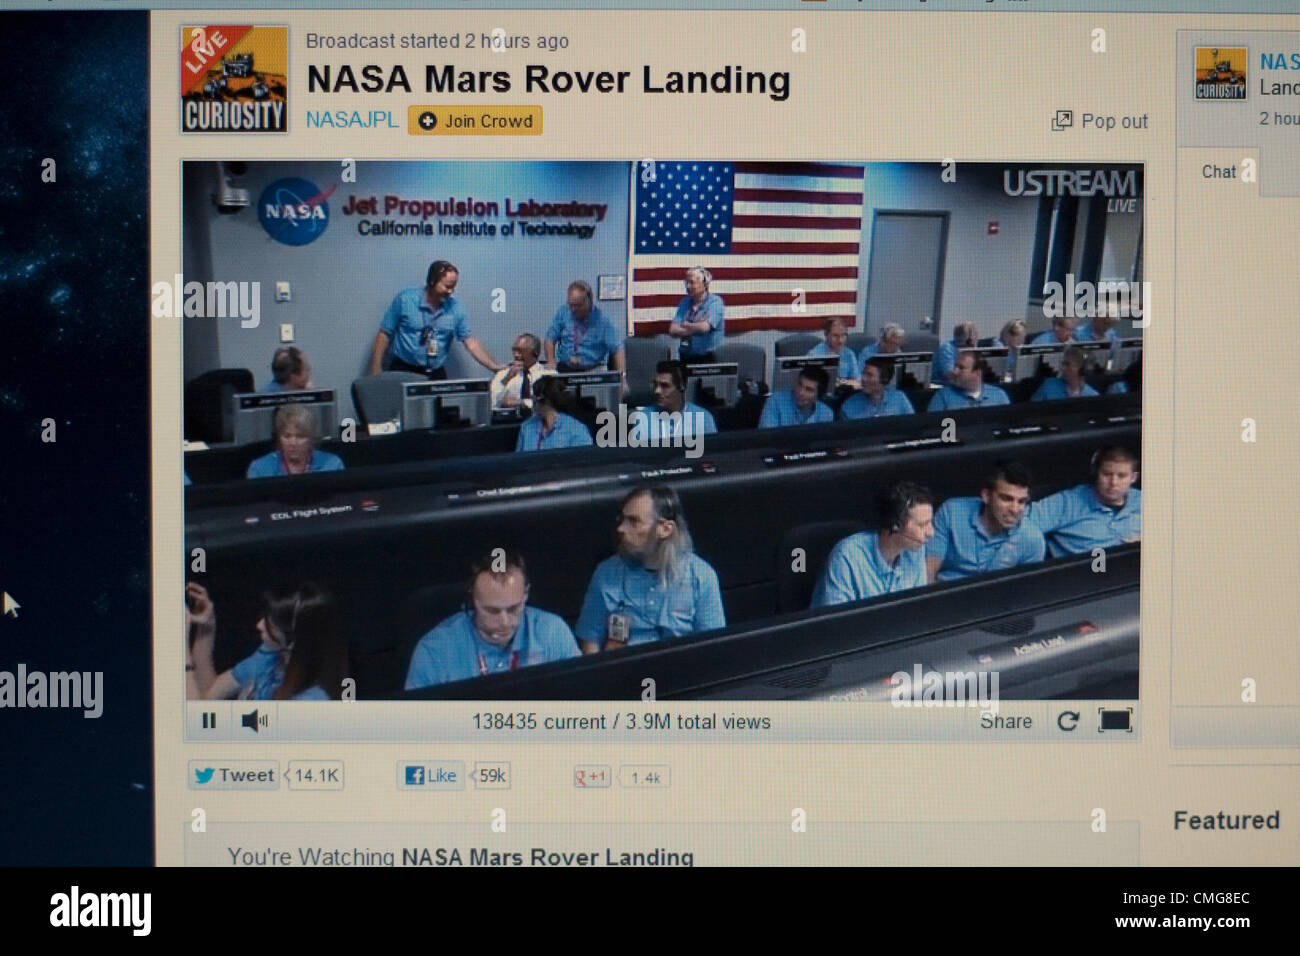The width and height of the screenshot is (1300, 956).
Task: Pop out the video player
Action: [1100, 121]
